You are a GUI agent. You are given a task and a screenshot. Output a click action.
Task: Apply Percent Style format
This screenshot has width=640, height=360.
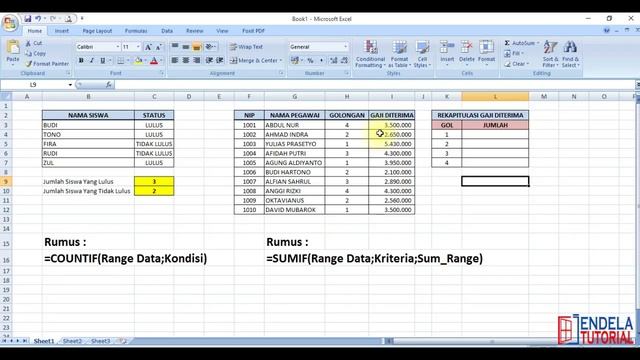tap(311, 60)
